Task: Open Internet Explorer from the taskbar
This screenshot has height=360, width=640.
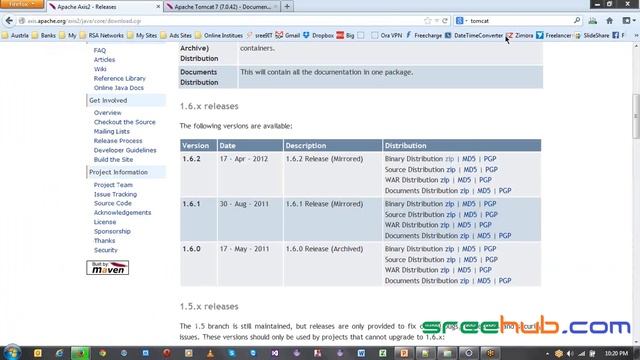Action: 59,353
